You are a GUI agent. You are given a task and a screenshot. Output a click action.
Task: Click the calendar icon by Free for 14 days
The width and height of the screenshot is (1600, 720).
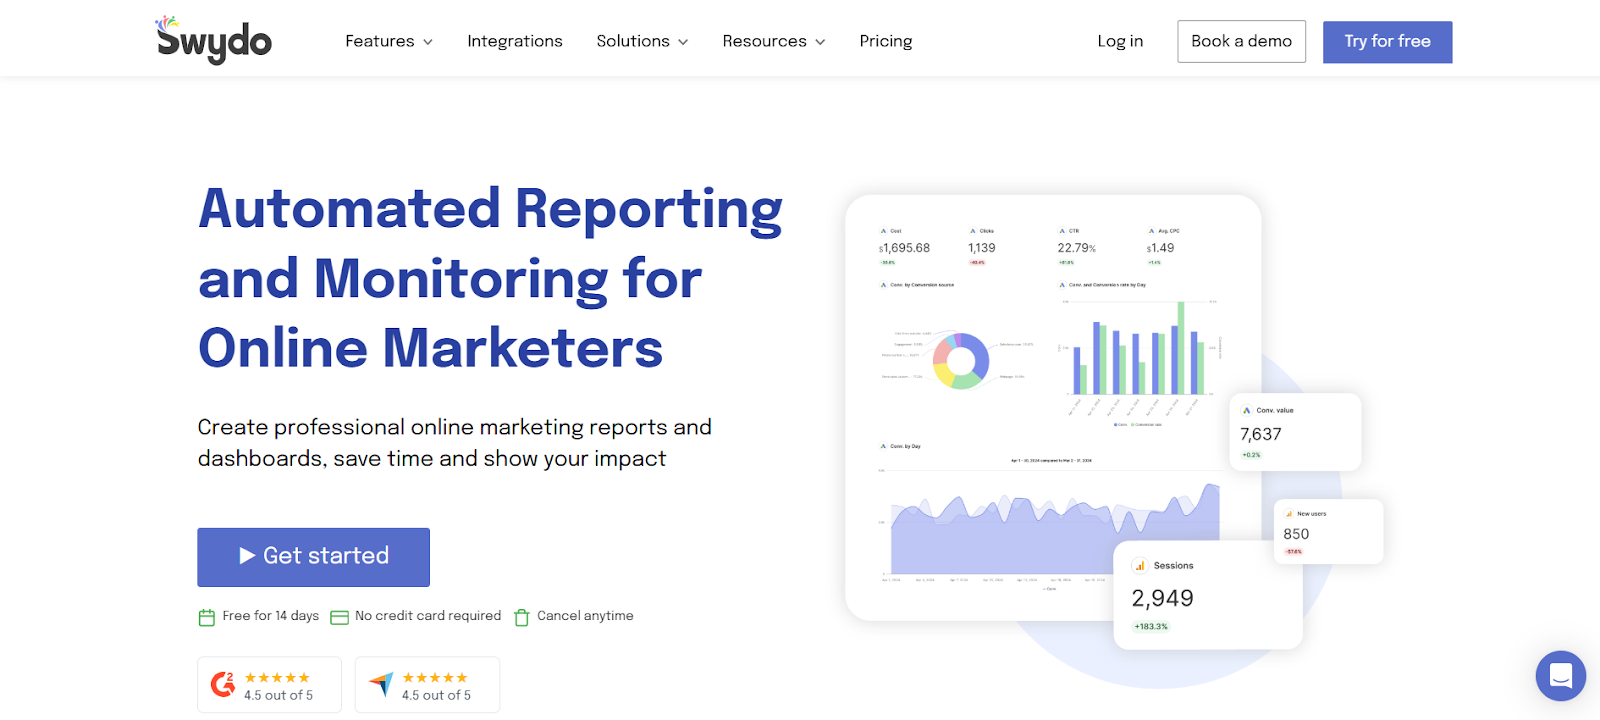coord(207,617)
